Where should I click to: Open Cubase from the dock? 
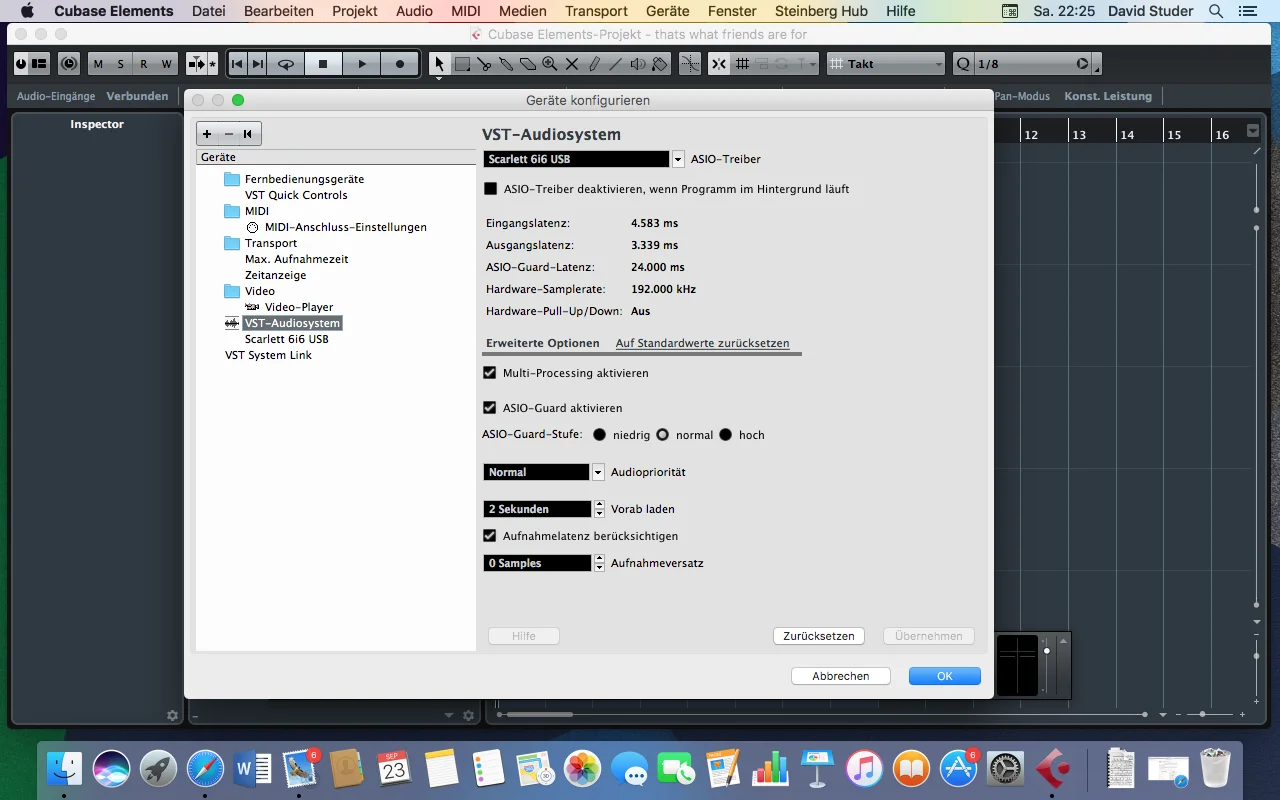pyautogui.click(x=1053, y=768)
